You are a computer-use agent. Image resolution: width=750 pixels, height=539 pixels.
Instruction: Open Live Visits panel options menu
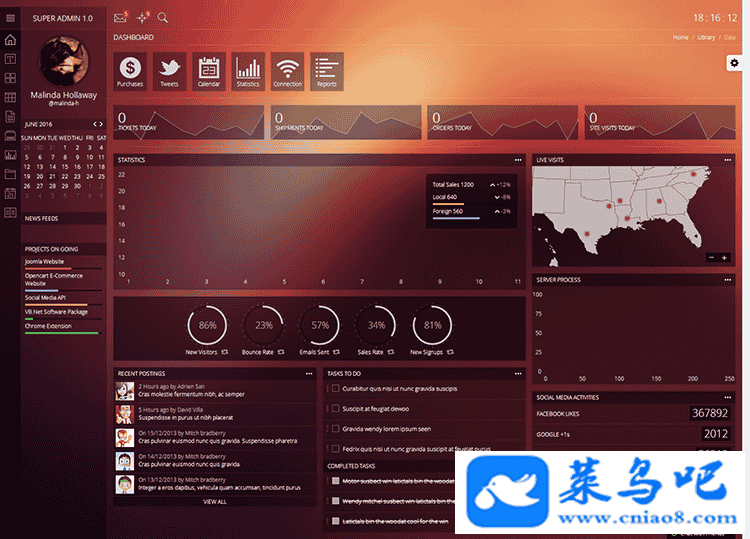click(728, 160)
